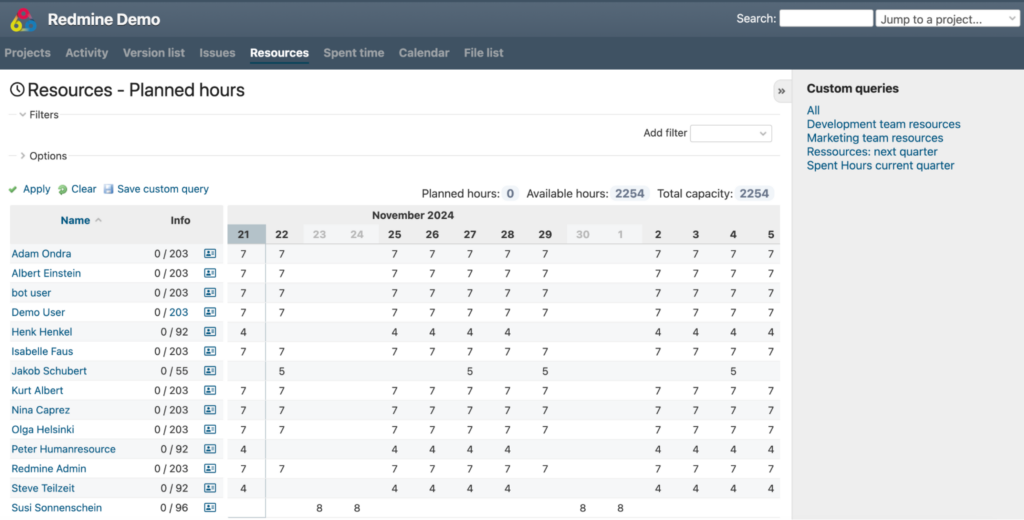Click the Clear filters icon
1024x520 pixels.
63,189
